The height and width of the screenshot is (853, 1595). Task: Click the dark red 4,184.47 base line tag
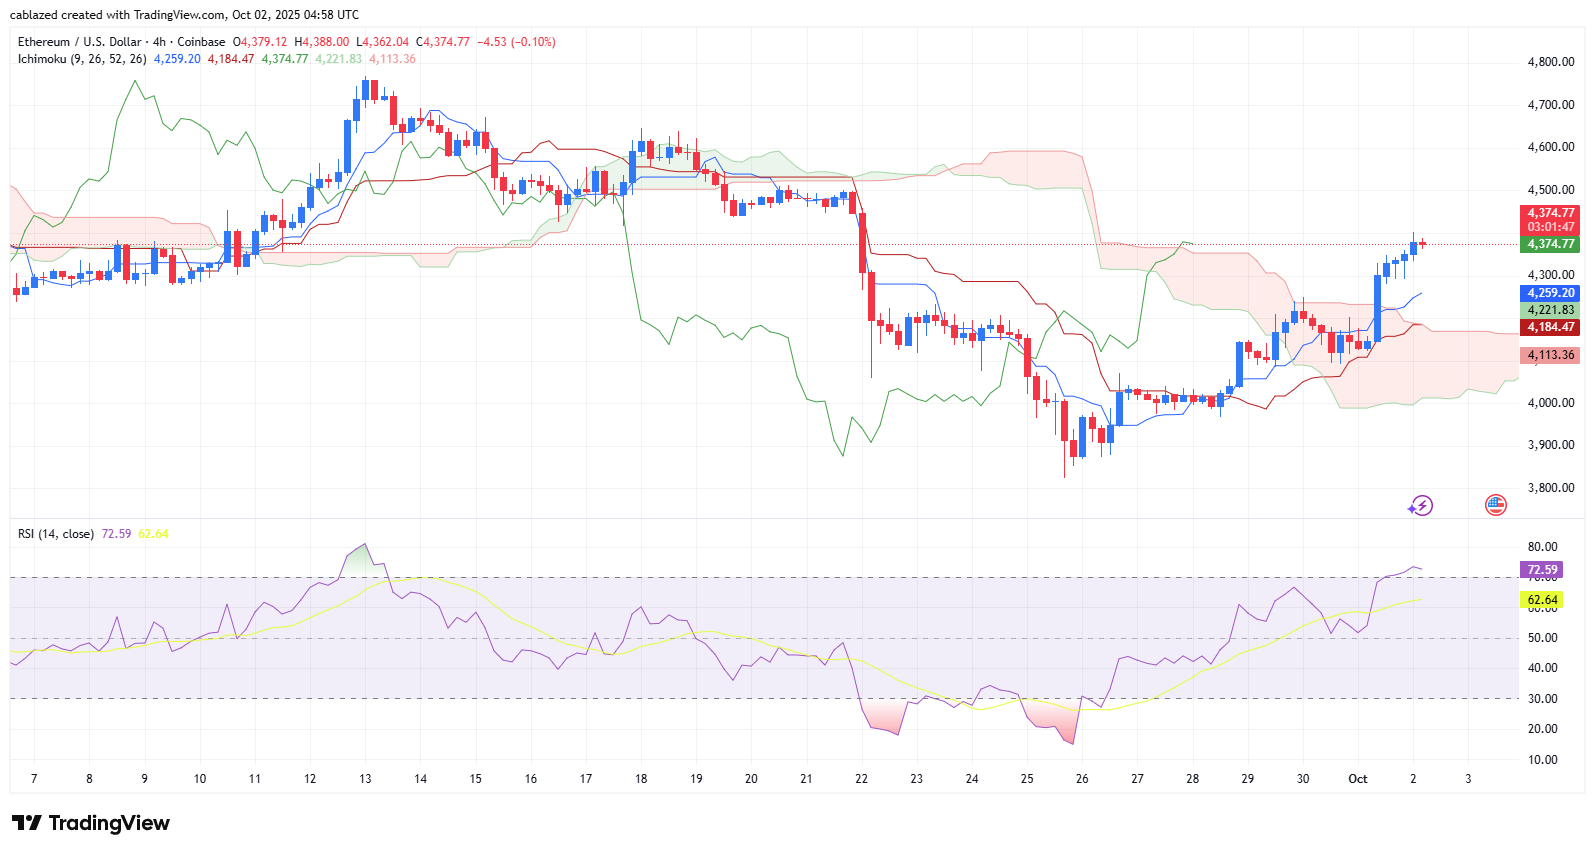click(1550, 327)
